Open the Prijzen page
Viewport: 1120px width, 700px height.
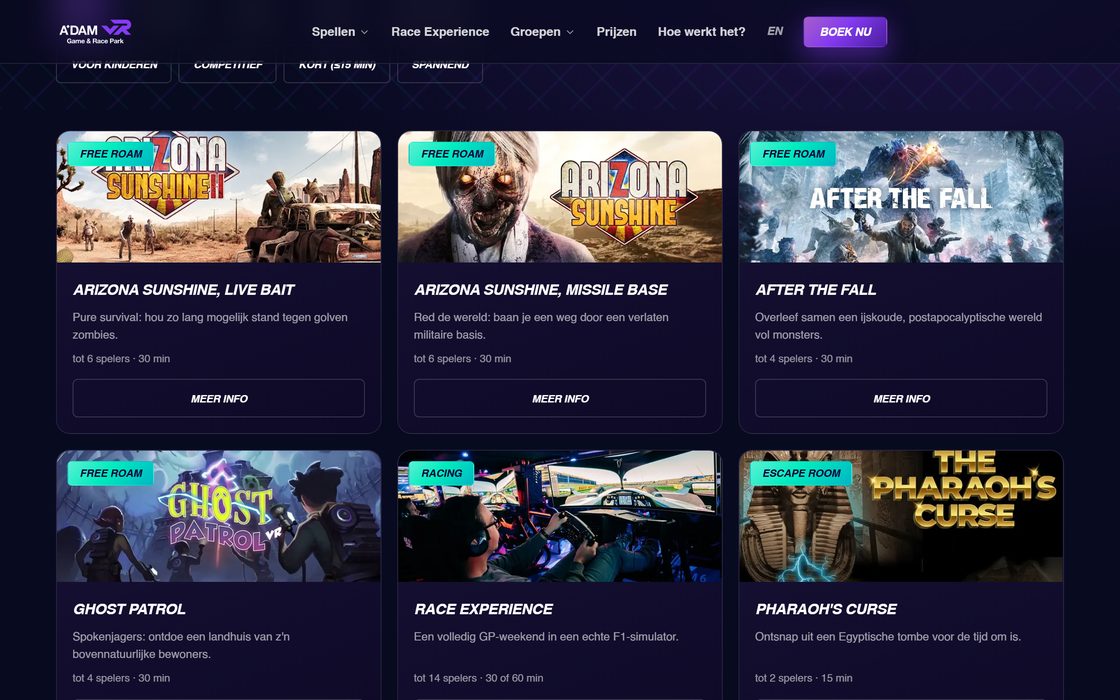pyautogui.click(x=616, y=31)
